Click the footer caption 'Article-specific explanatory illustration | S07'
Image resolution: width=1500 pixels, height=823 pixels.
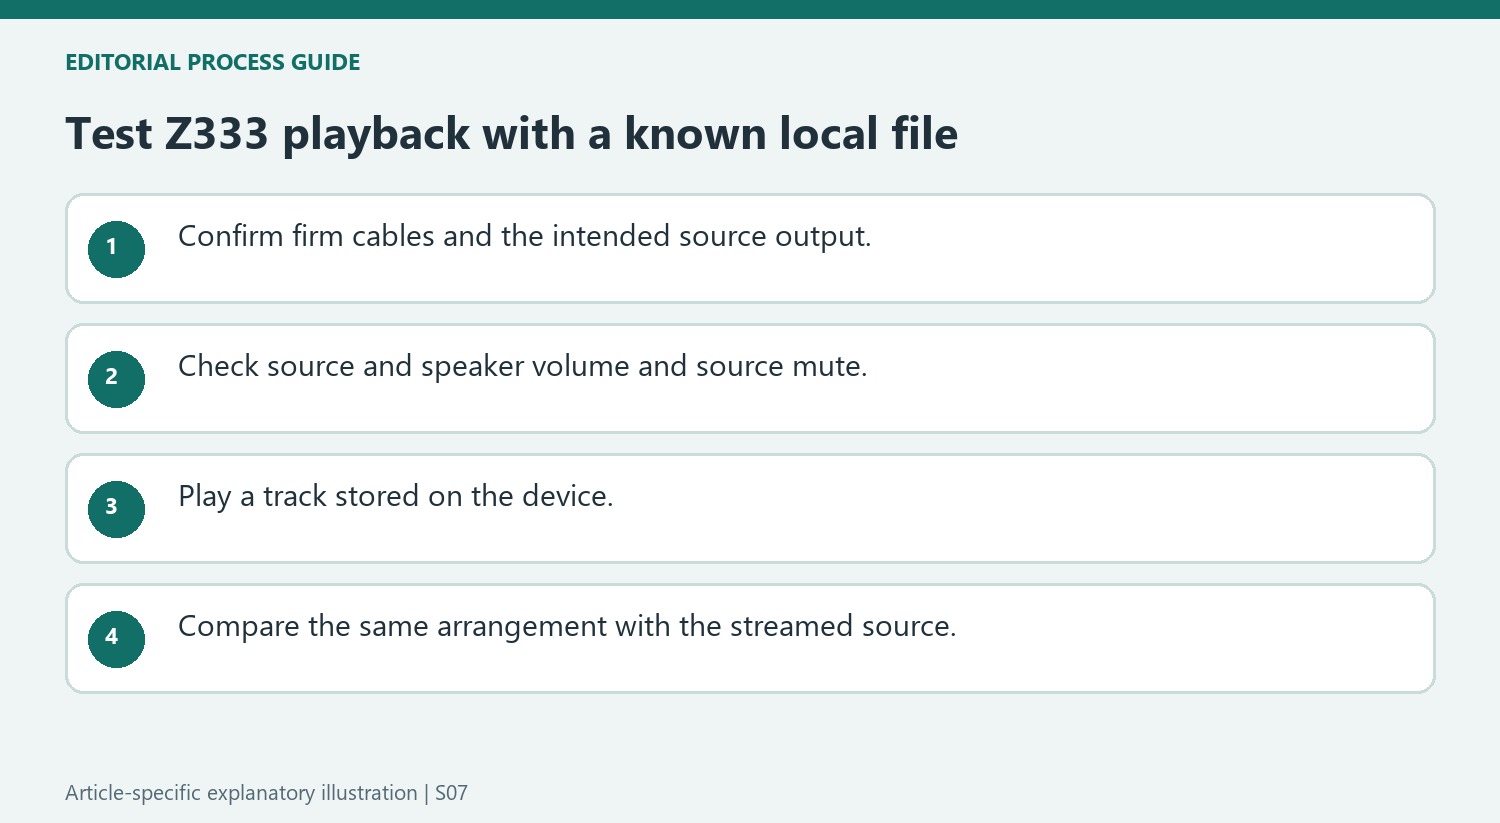[x=266, y=793]
